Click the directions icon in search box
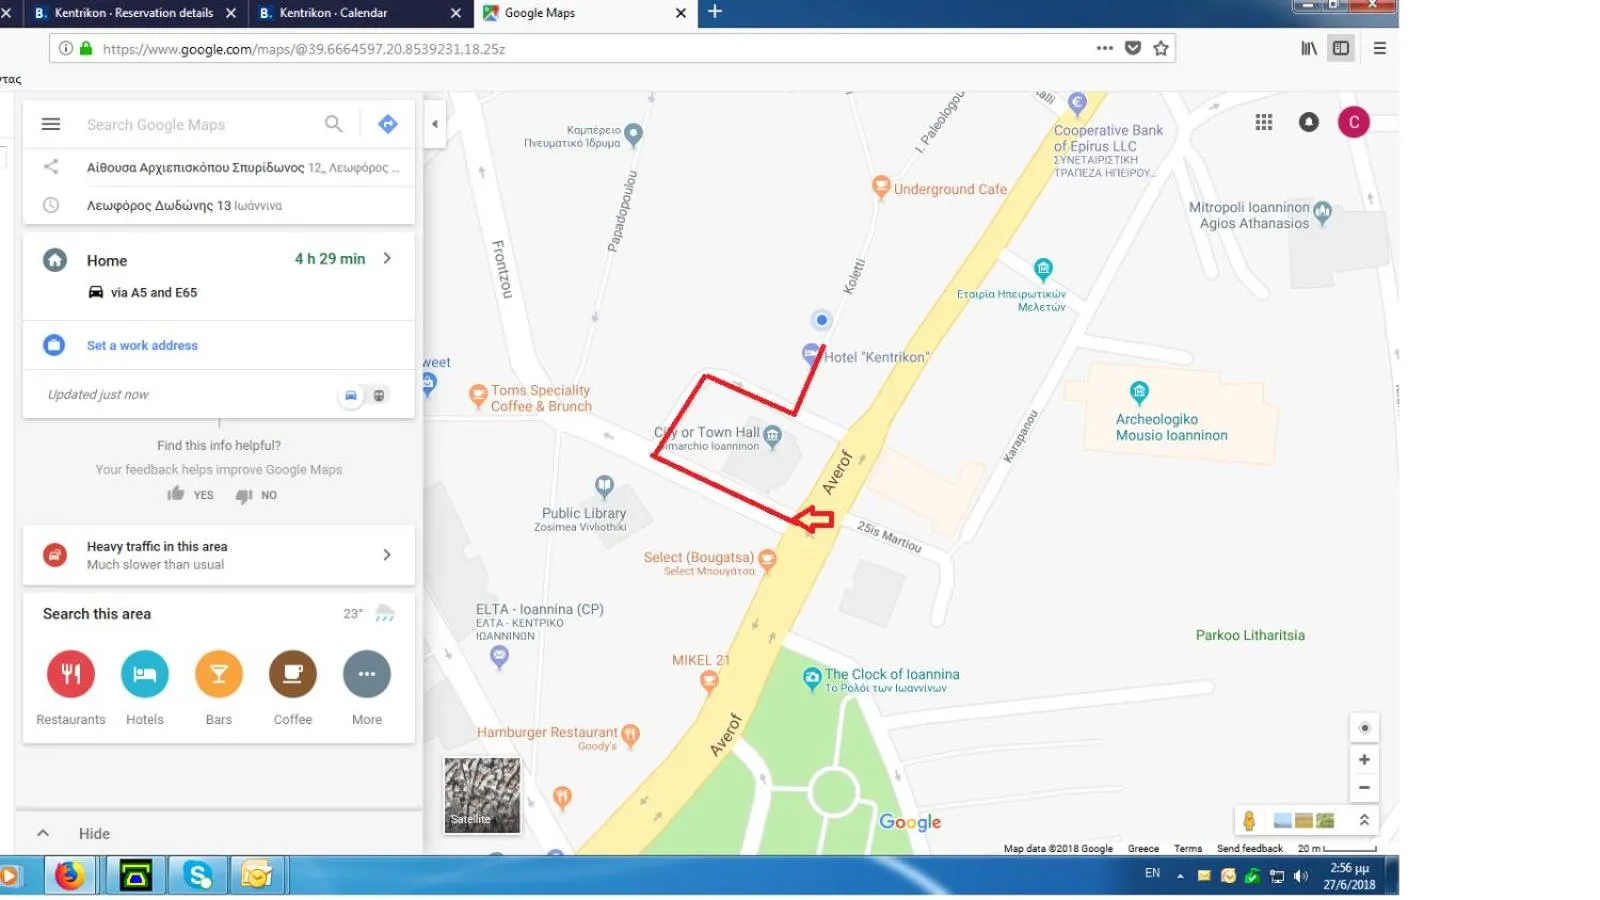 pos(388,124)
